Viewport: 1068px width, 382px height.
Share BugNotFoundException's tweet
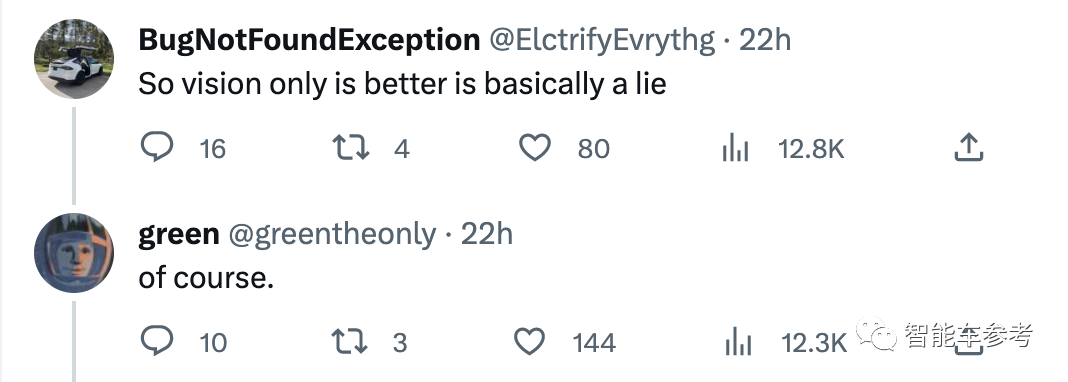click(x=969, y=147)
